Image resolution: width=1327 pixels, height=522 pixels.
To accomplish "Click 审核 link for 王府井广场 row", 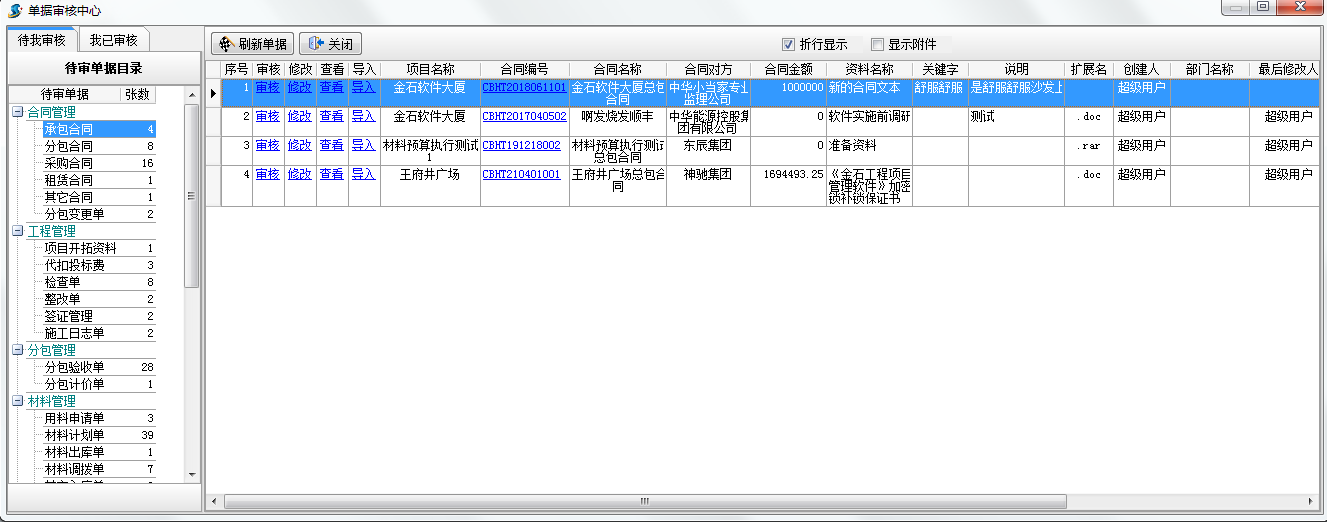I will point(267,174).
